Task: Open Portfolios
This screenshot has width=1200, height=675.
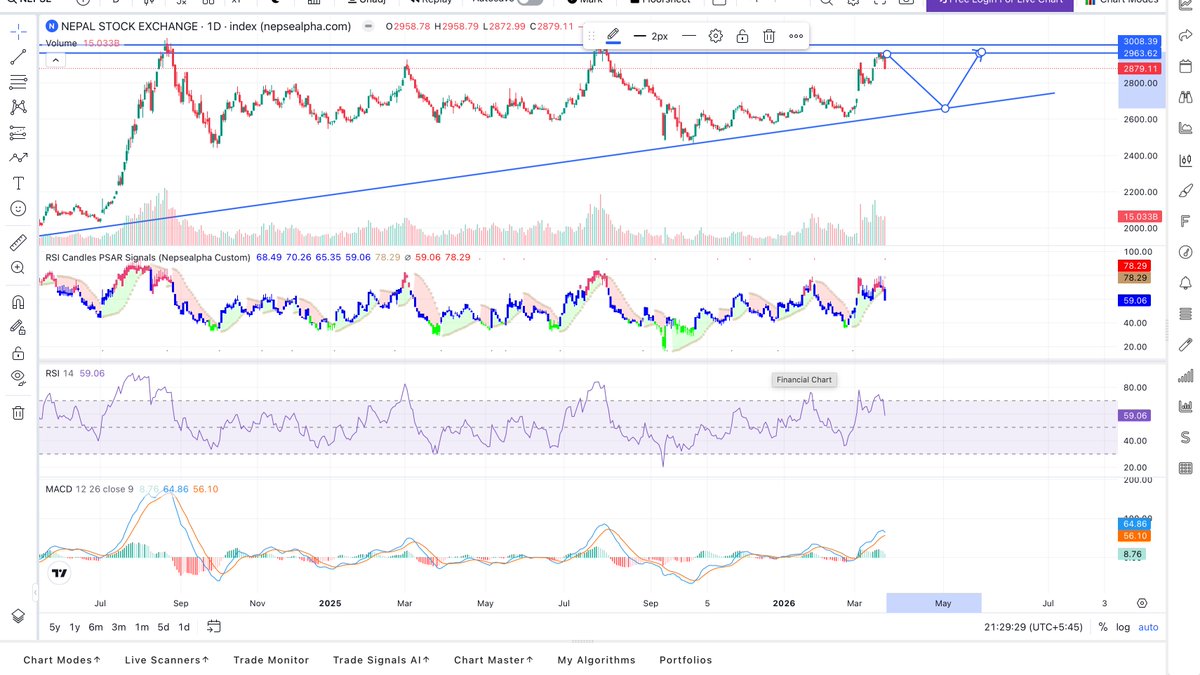Action: [x=685, y=660]
